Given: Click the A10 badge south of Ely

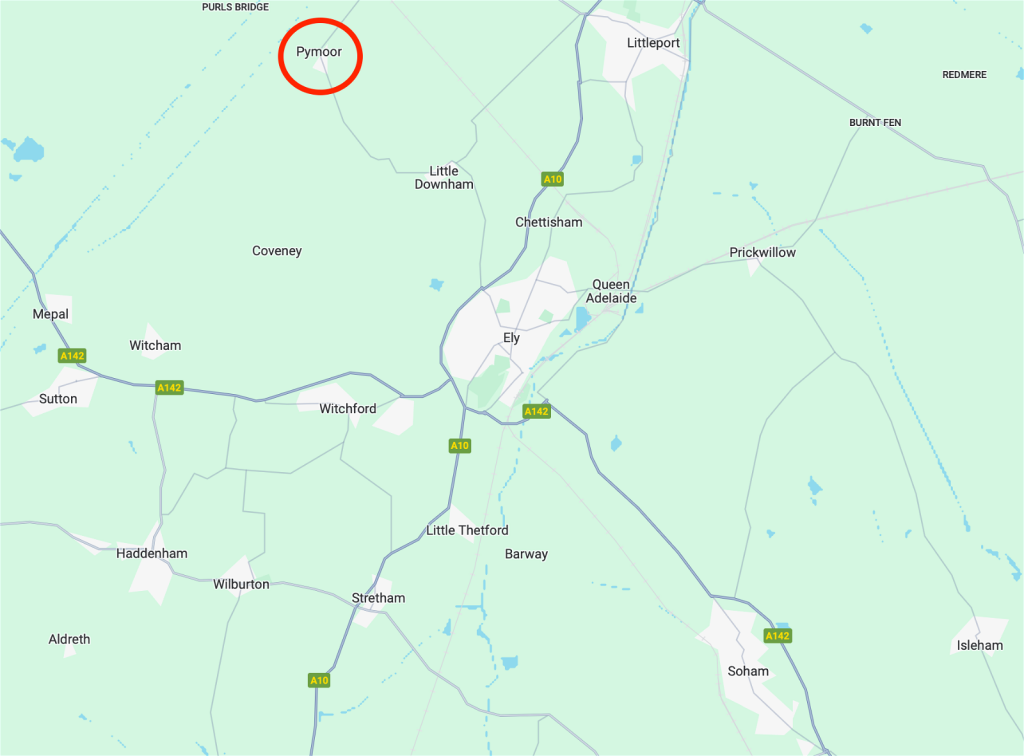Looking at the screenshot, I should pos(460,446).
